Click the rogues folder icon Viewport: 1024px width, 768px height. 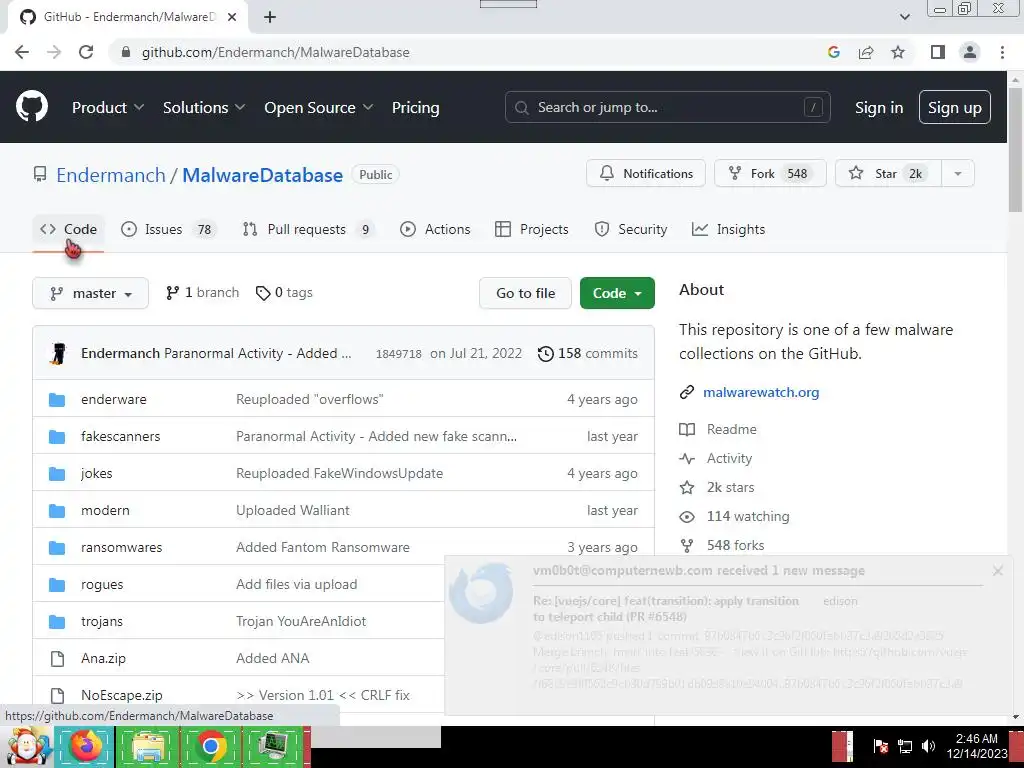point(57,584)
